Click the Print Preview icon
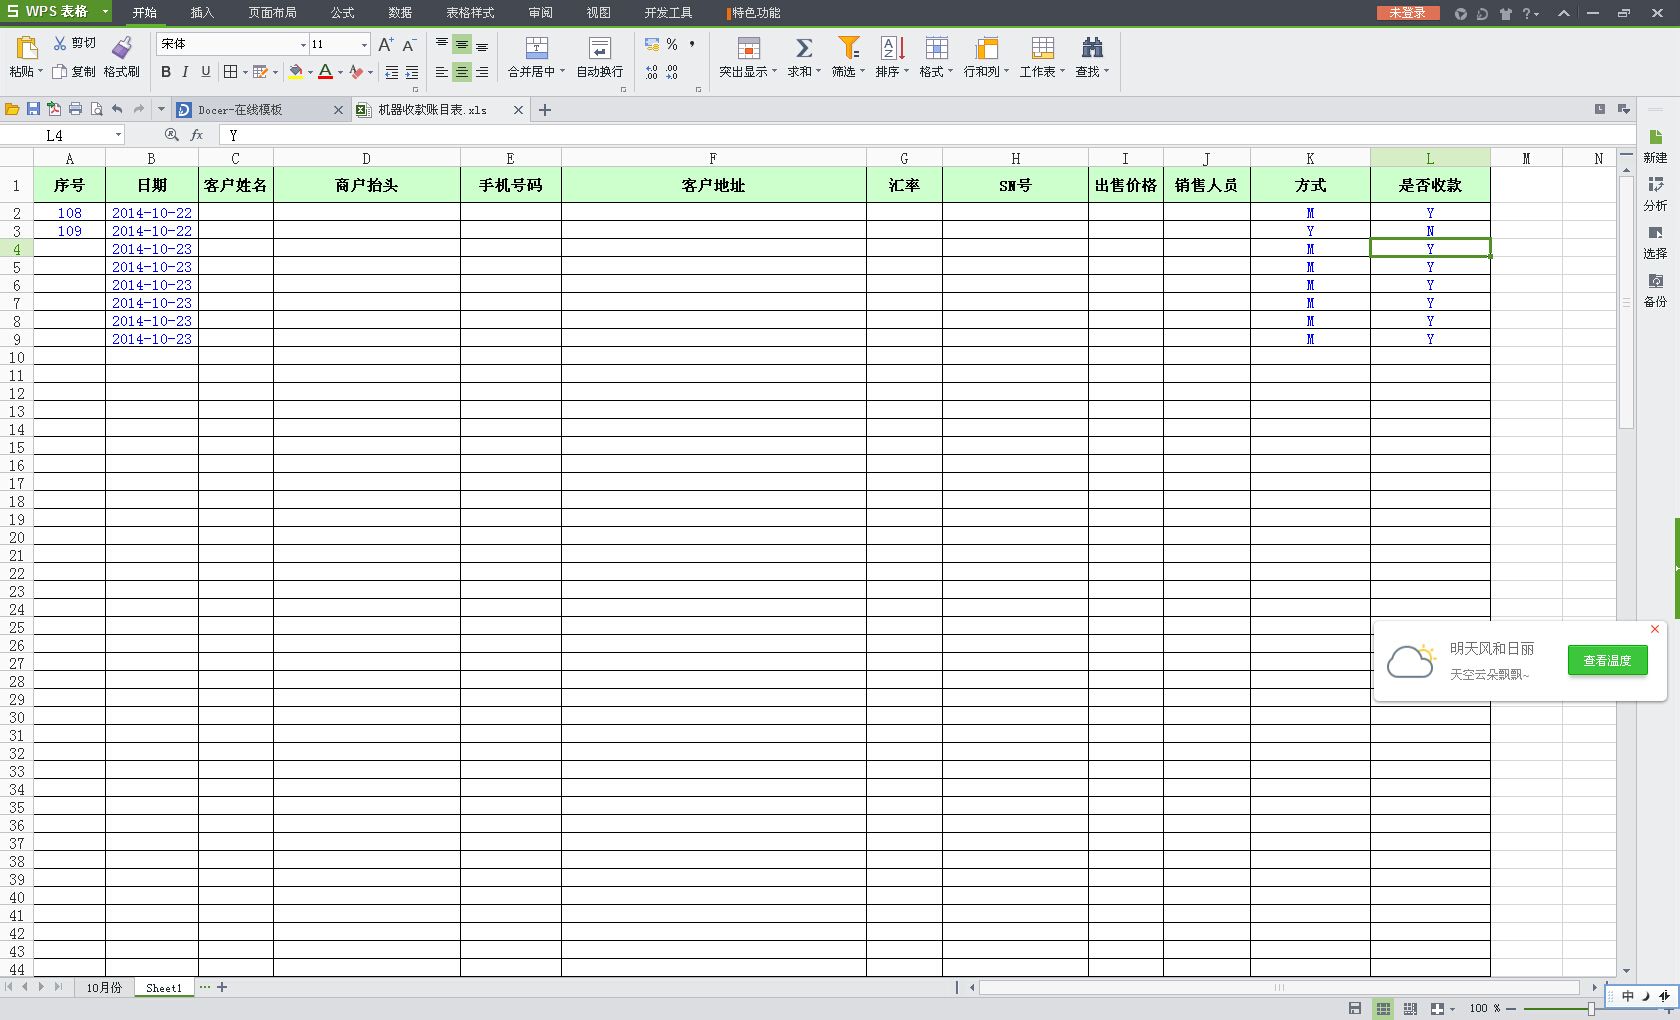Screen dimensions: 1680x1020 [x=96, y=109]
